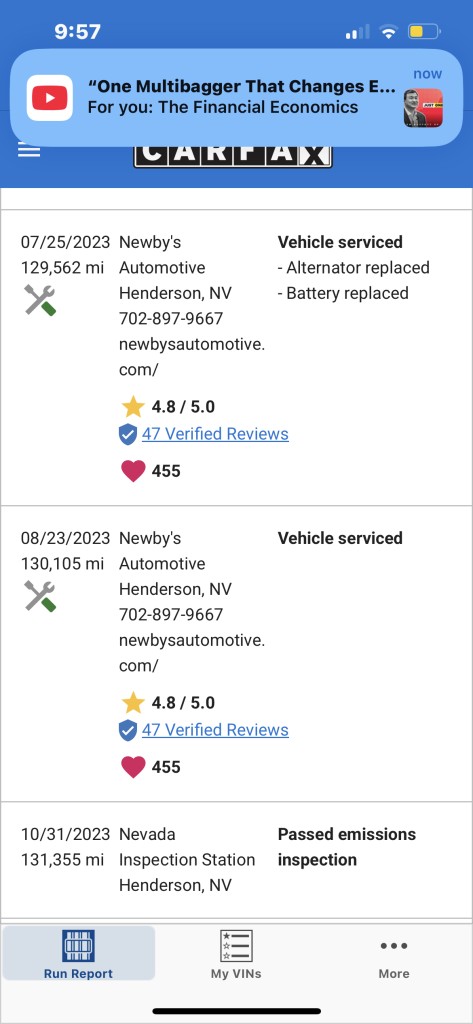The image size is (473, 1024).
Task: Tap the YouTube notification app icon
Action: coord(50,98)
